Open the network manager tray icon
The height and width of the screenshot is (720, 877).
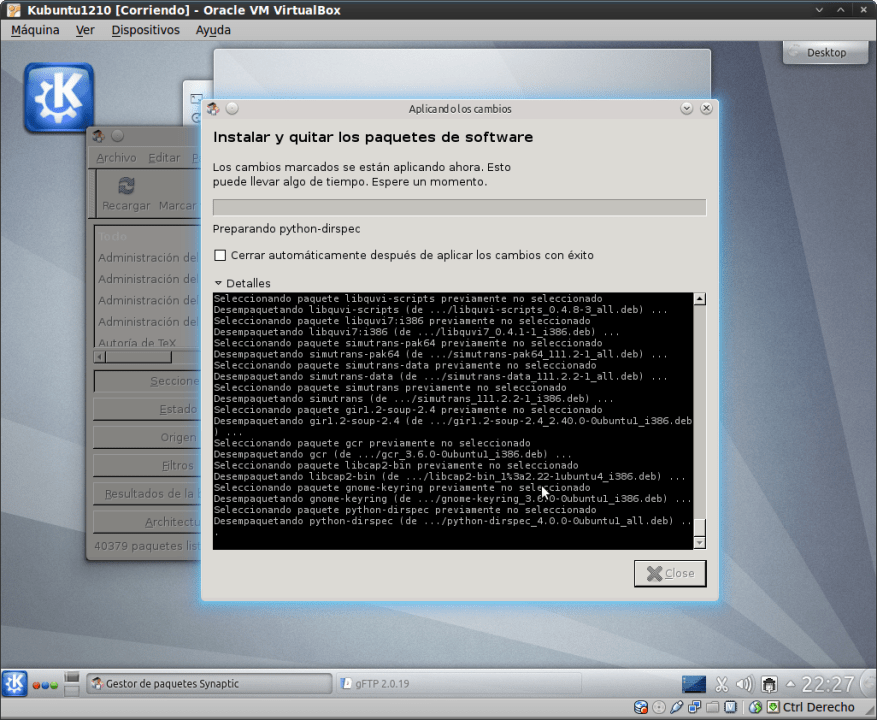[769, 684]
